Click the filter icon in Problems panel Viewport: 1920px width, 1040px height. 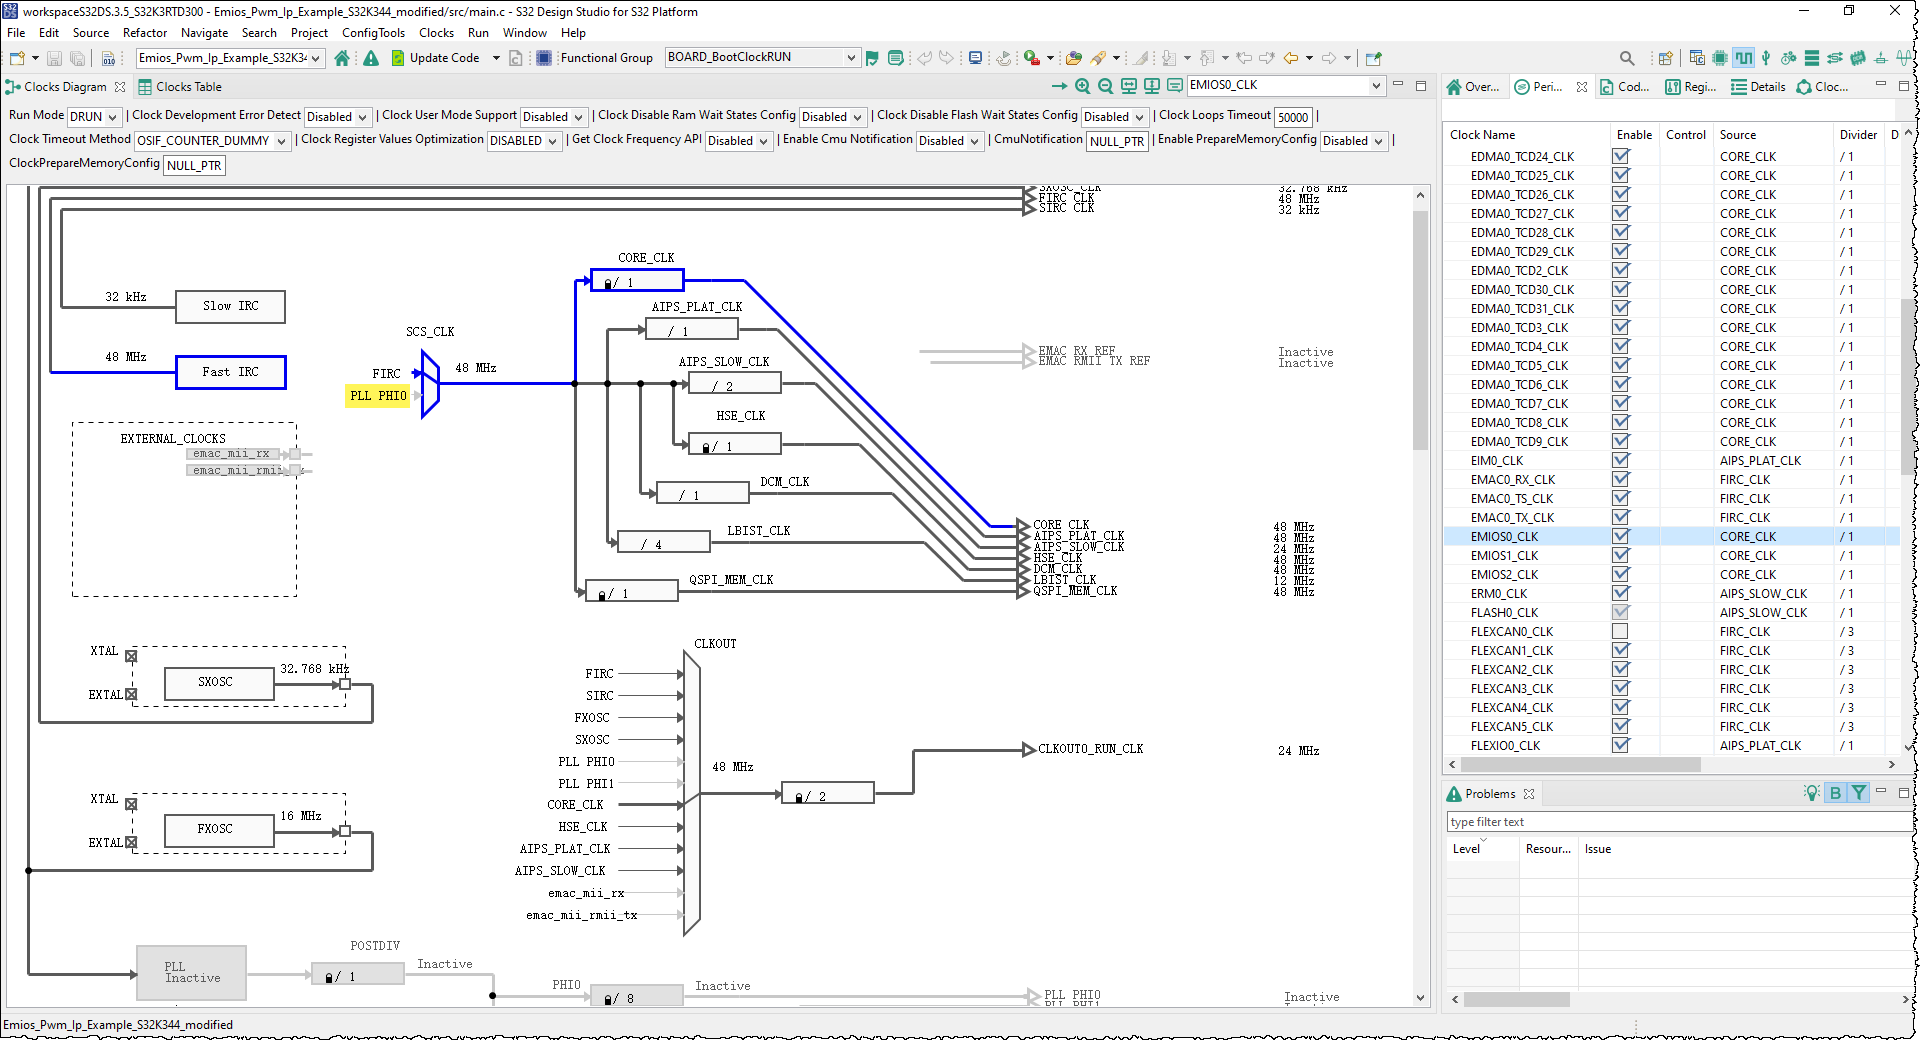[x=1859, y=793]
